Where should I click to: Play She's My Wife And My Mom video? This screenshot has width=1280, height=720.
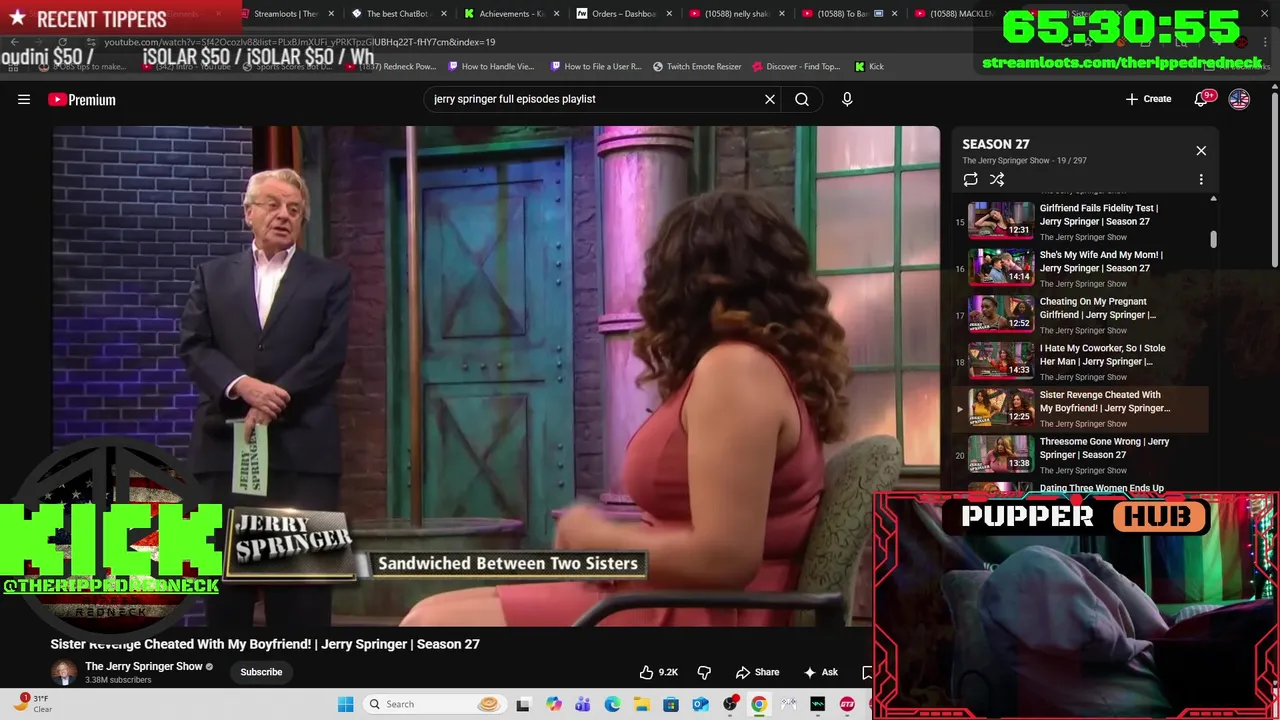point(1101,261)
